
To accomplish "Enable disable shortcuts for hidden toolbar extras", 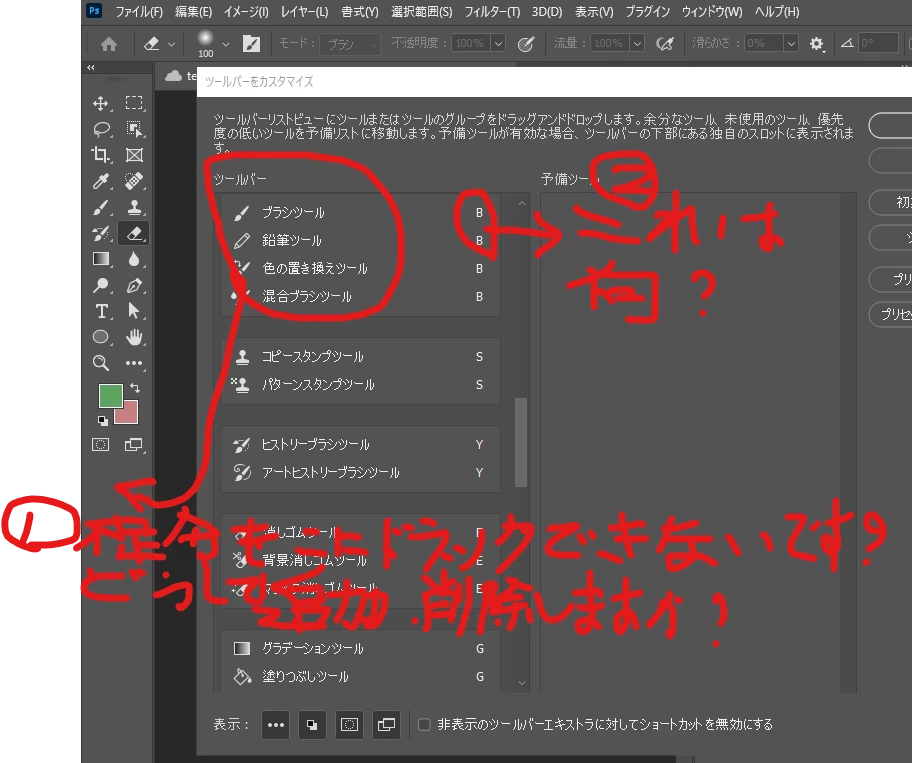I will (x=424, y=724).
